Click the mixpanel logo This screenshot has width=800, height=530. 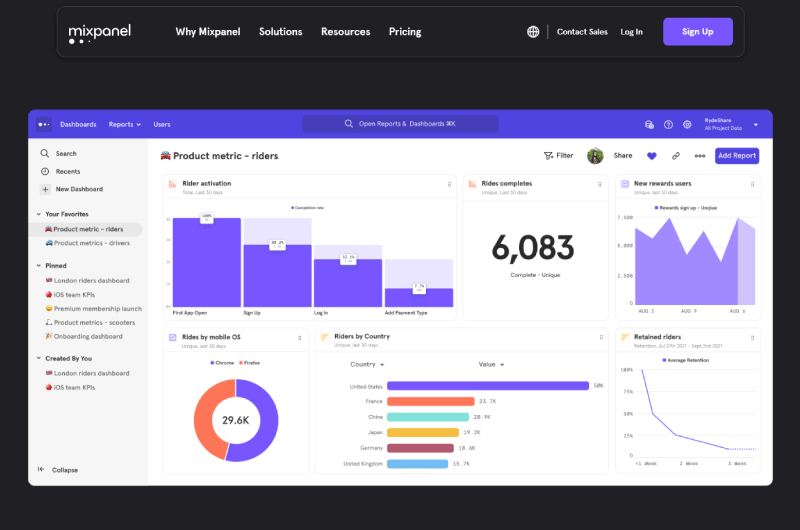pyautogui.click(x=99, y=33)
